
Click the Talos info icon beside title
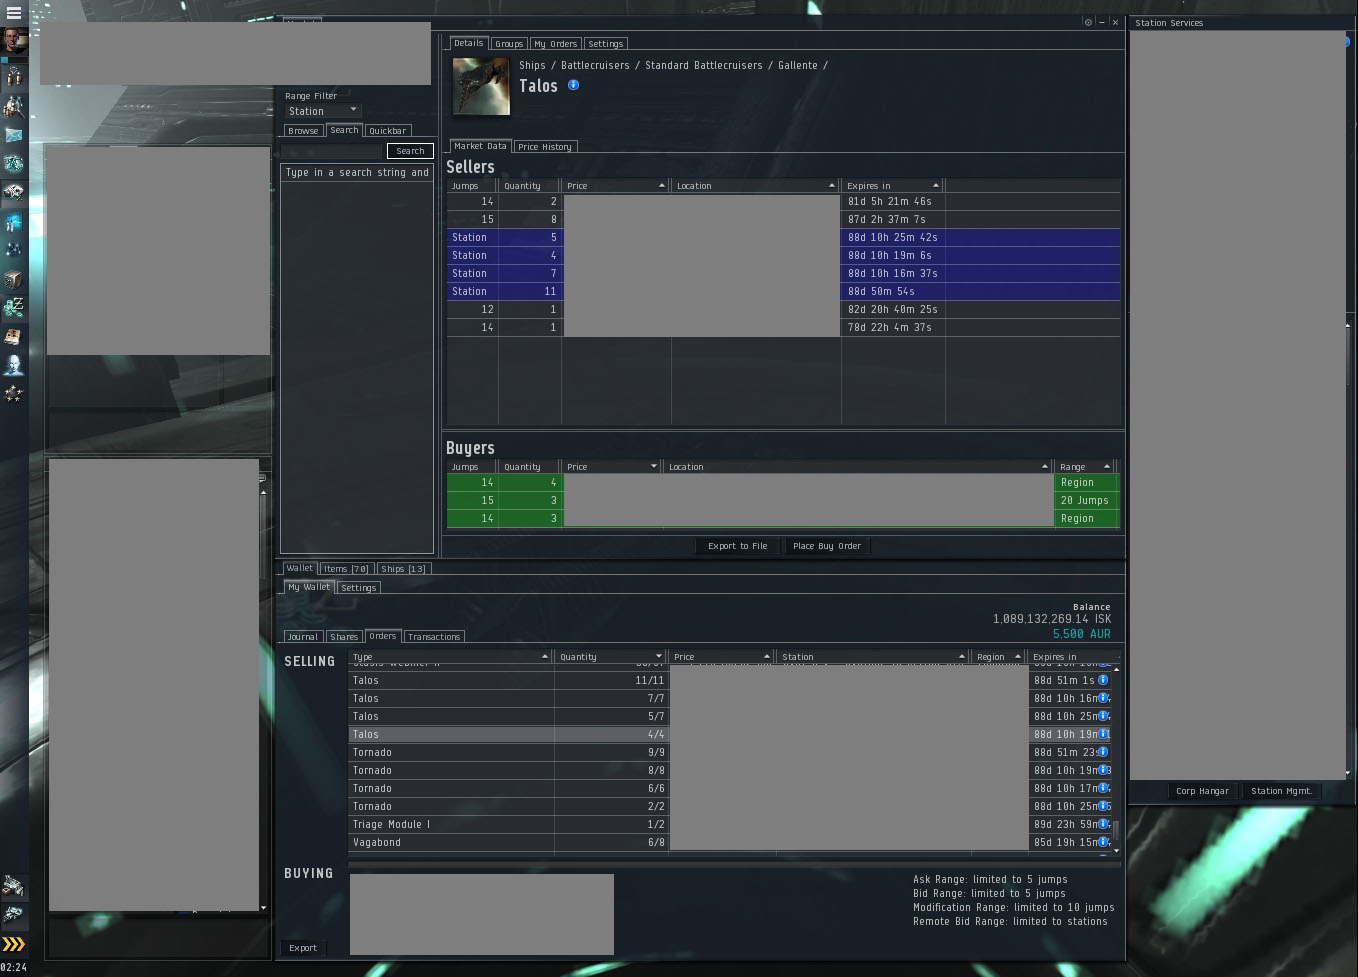(x=573, y=85)
